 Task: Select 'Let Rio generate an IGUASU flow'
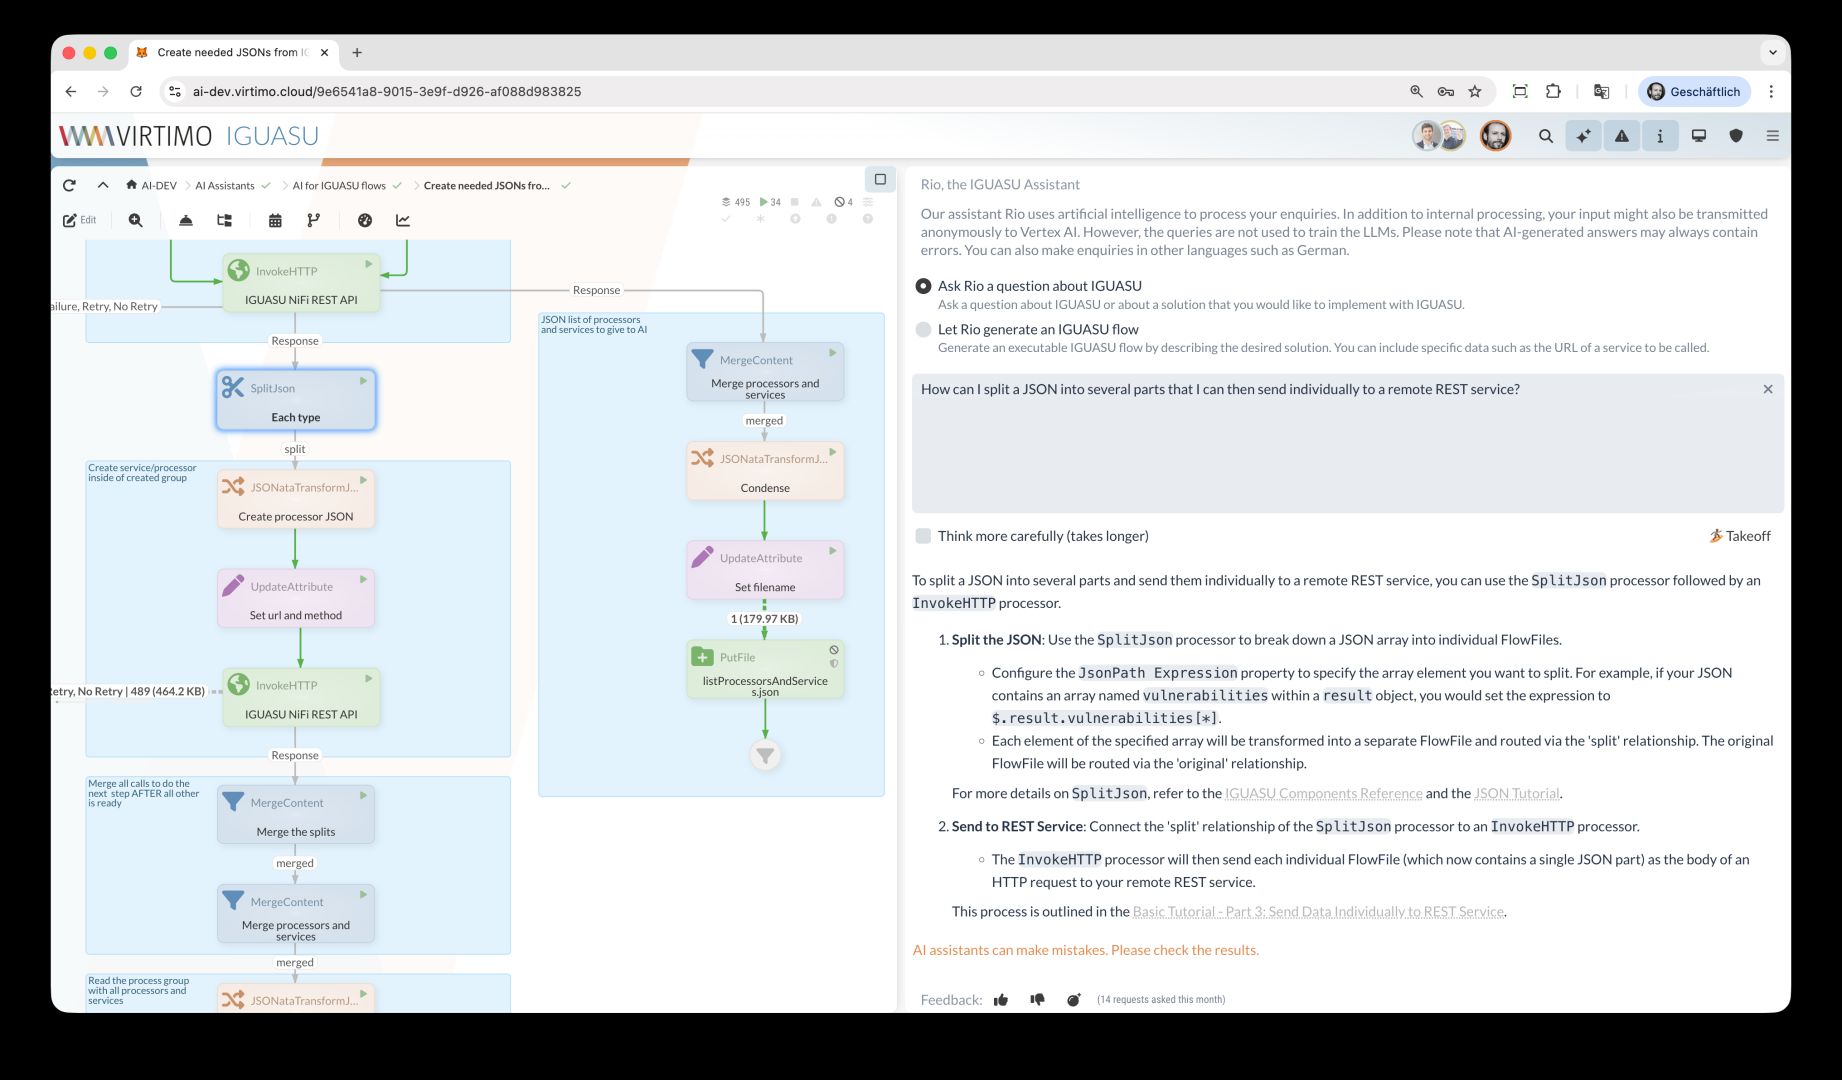(922, 329)
